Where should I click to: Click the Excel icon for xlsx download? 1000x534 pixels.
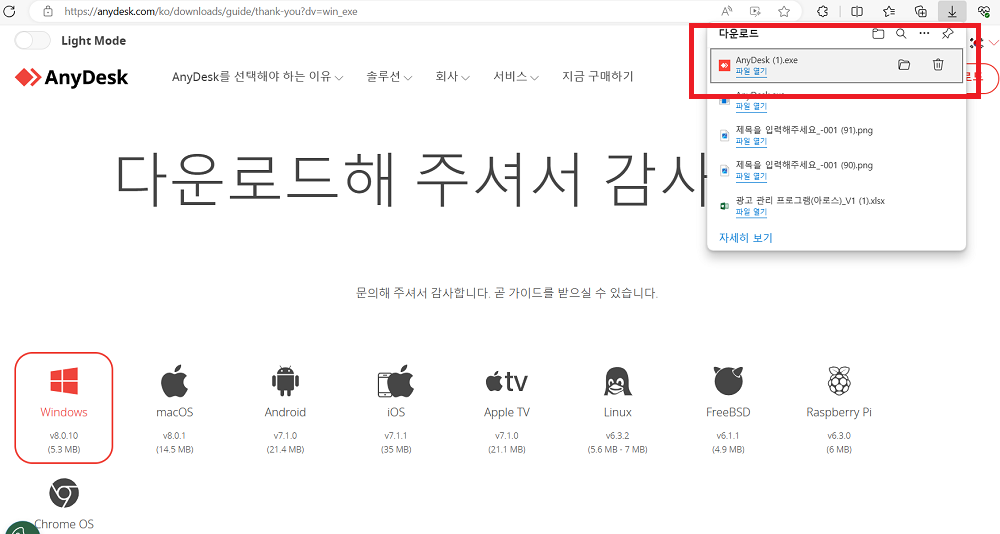(x=724, y=206)
